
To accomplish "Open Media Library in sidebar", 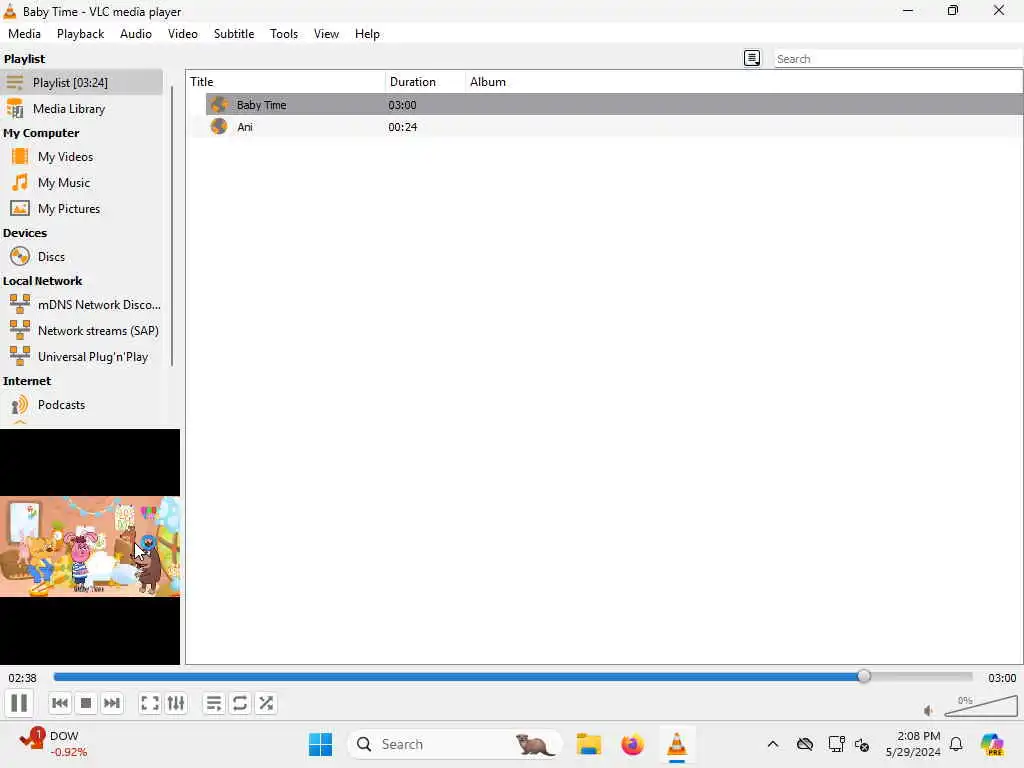I will (82, 108).
